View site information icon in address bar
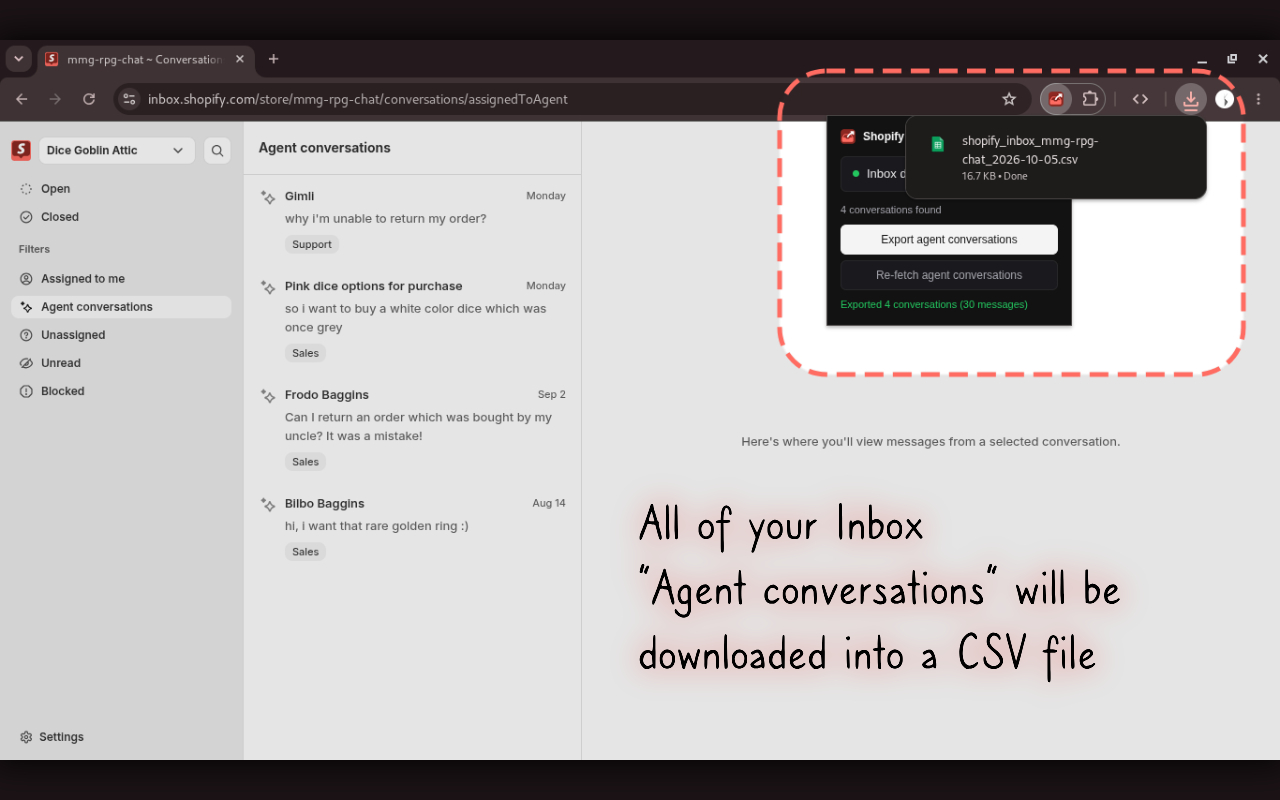Screen dimensions: 1280x800 pos(128,99)
